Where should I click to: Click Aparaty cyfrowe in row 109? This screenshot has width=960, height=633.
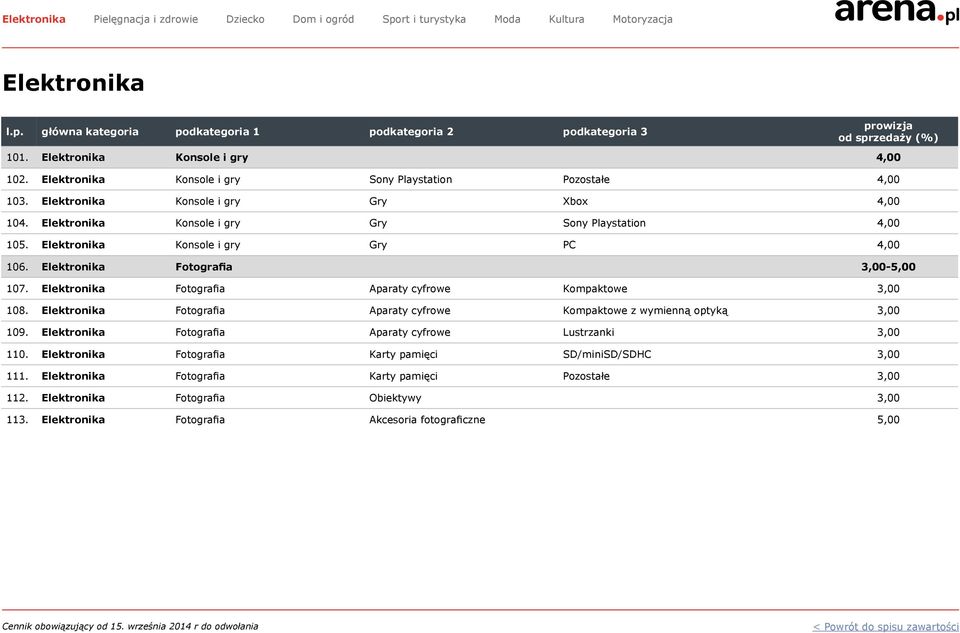tap(410, 332)
